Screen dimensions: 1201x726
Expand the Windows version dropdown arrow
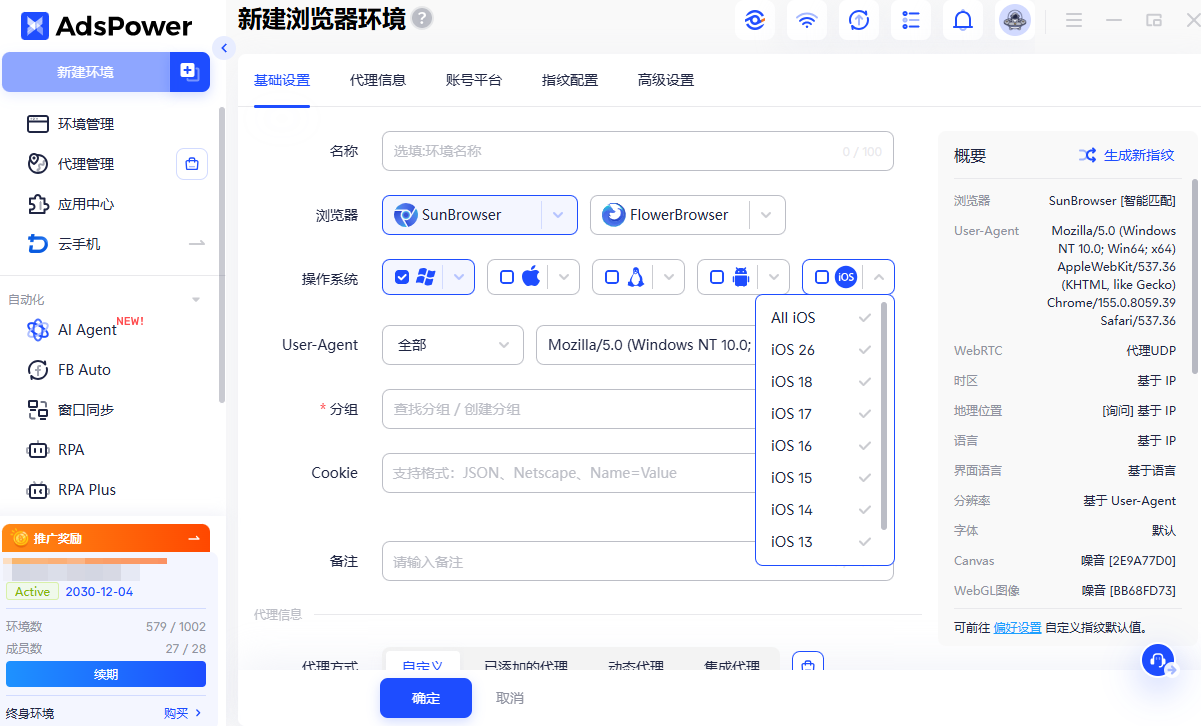[459, 277]
